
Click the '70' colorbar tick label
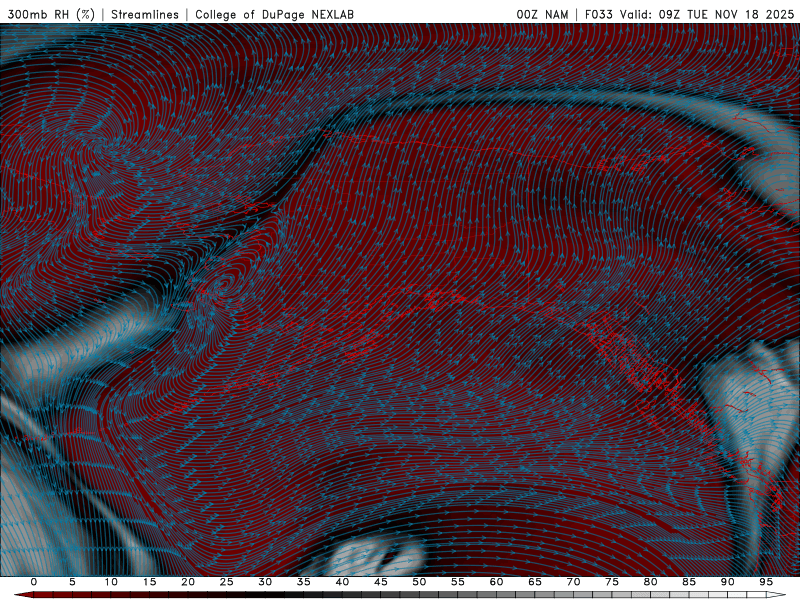coord(573,582)
